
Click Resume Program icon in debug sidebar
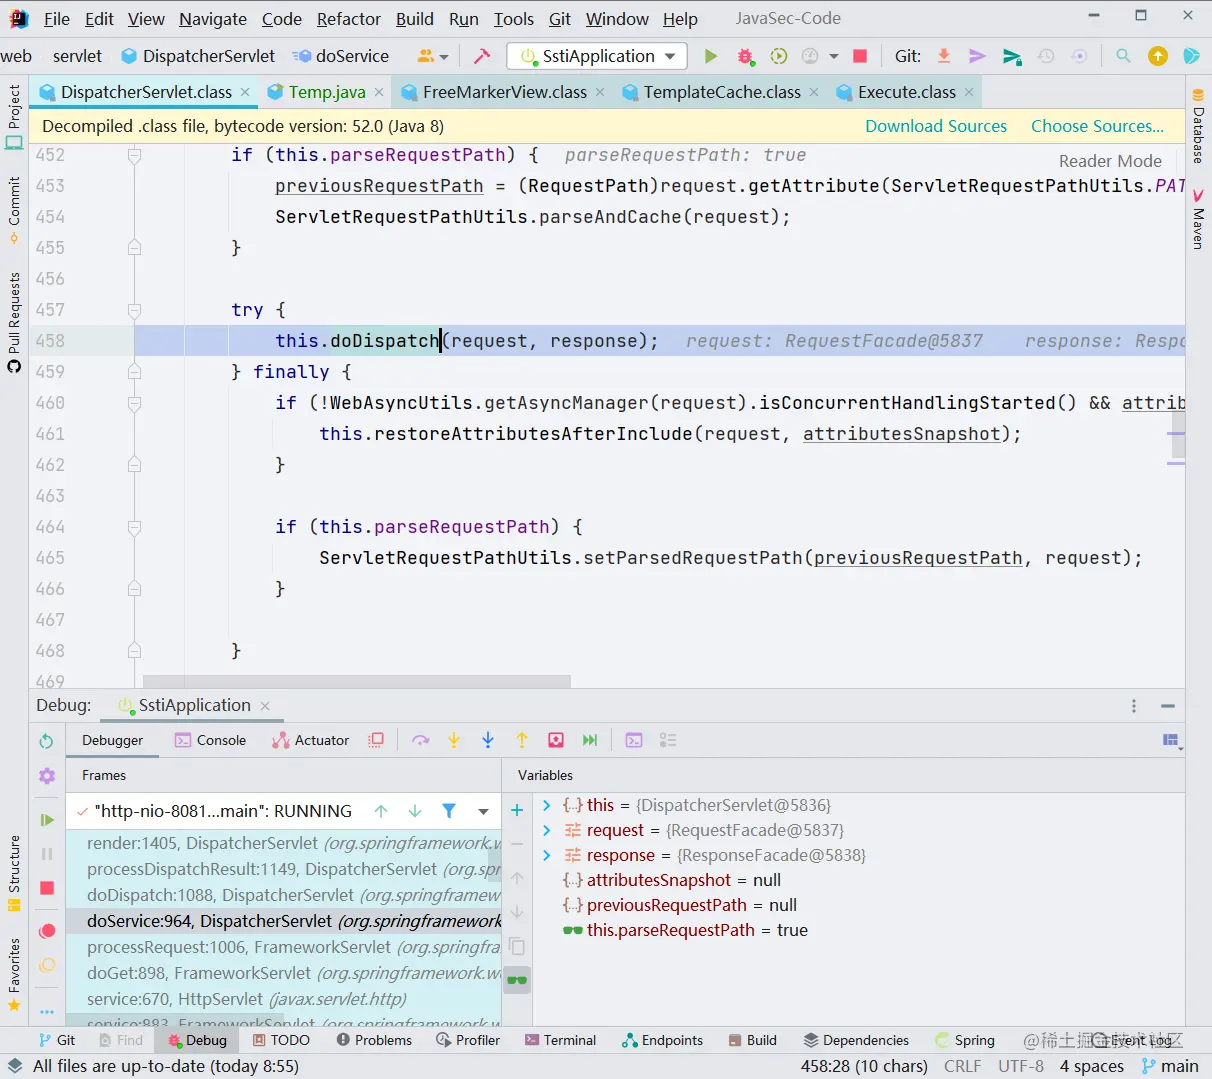tap(46, 820)
